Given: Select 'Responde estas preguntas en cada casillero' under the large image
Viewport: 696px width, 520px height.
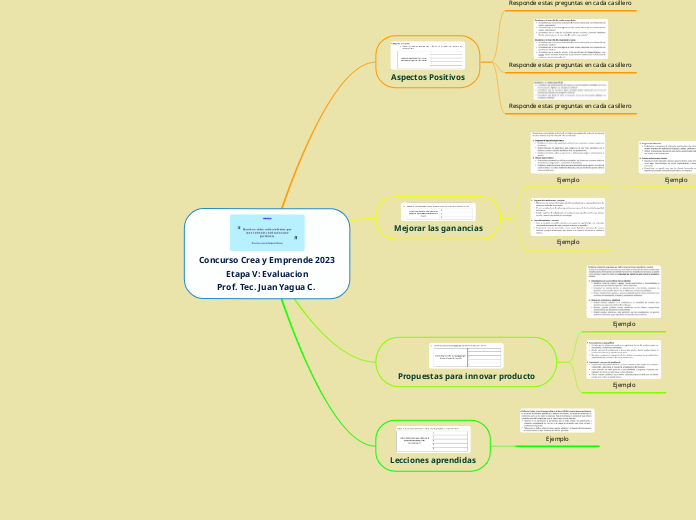Looking at the screenshot, I should click(570, 65).
